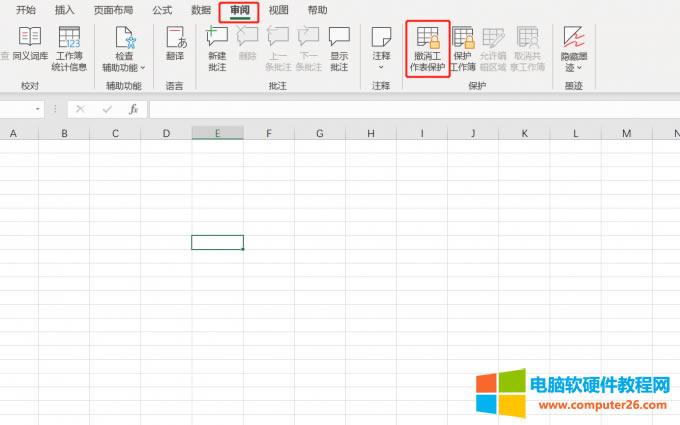Viewport: 680px width, 425px height.
Task: Open Insert Function fx button
Action: tap(134, 109)
